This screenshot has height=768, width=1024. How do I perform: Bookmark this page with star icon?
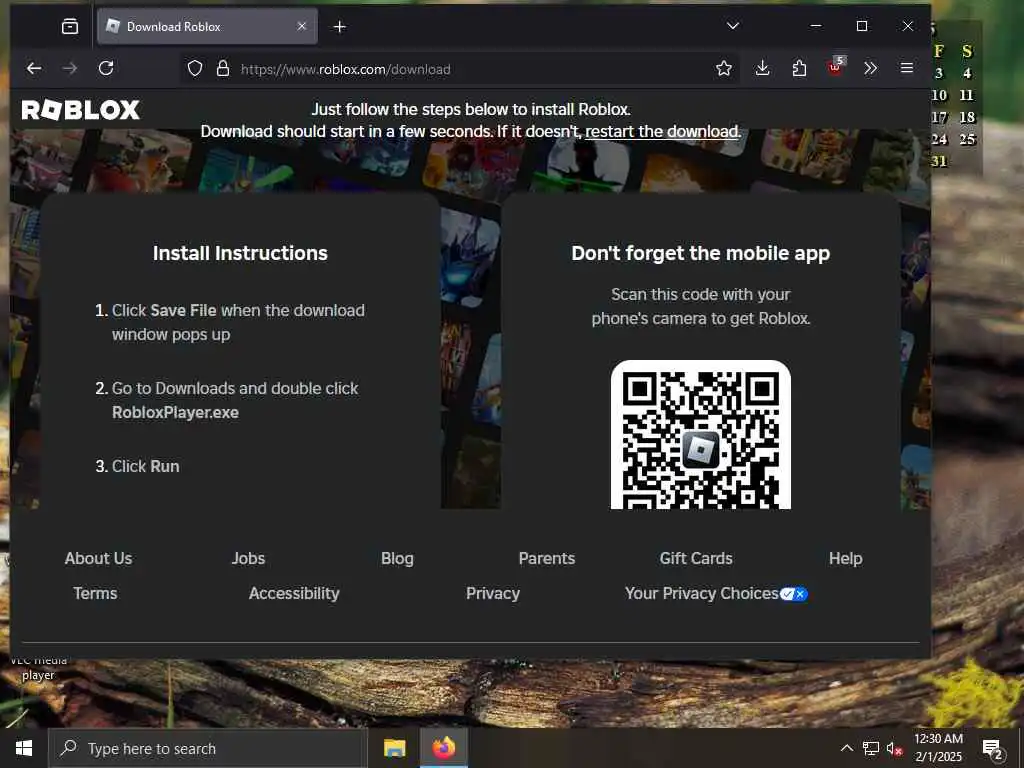click(724, 69)
